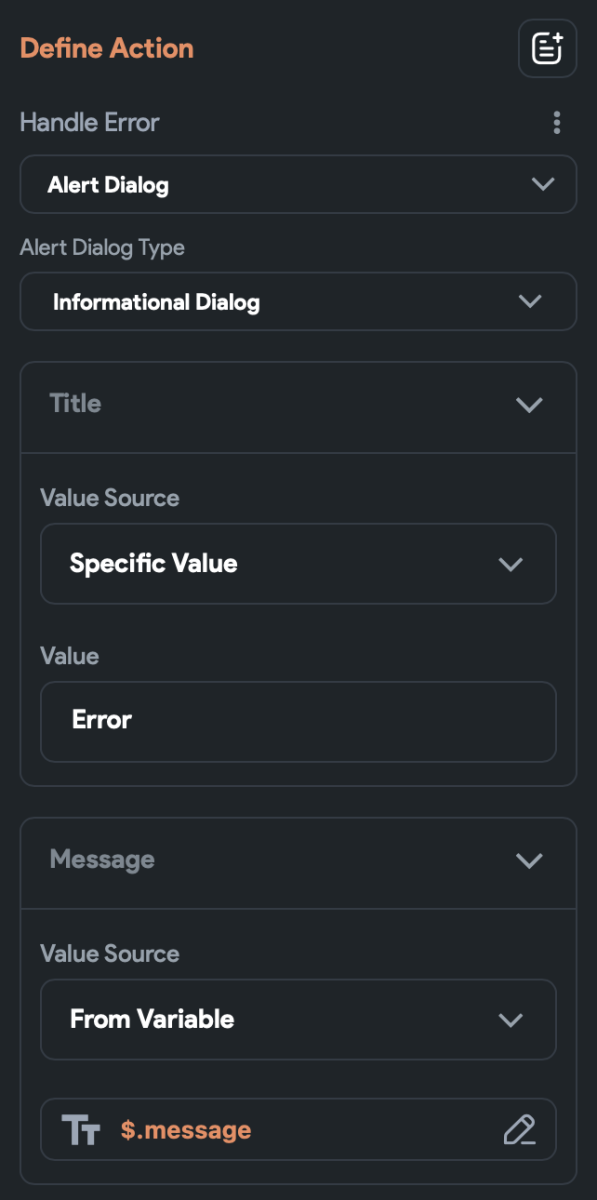Click the chevron inside the Alert Dialog selector
The width and height of the screenshot is (597, 1200).
point(543,184)
